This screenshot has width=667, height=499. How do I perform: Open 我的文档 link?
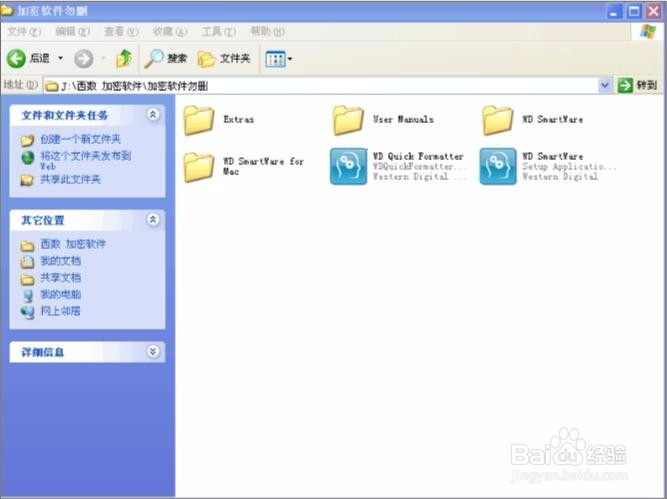point(60,260)
